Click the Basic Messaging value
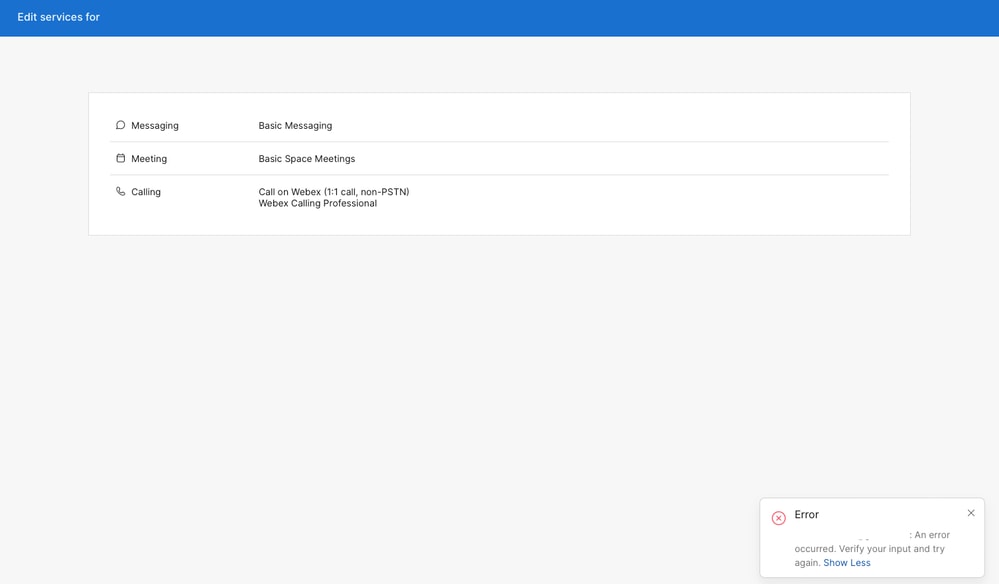This screenshot has width=999, height=584. (x=295, y=125)
